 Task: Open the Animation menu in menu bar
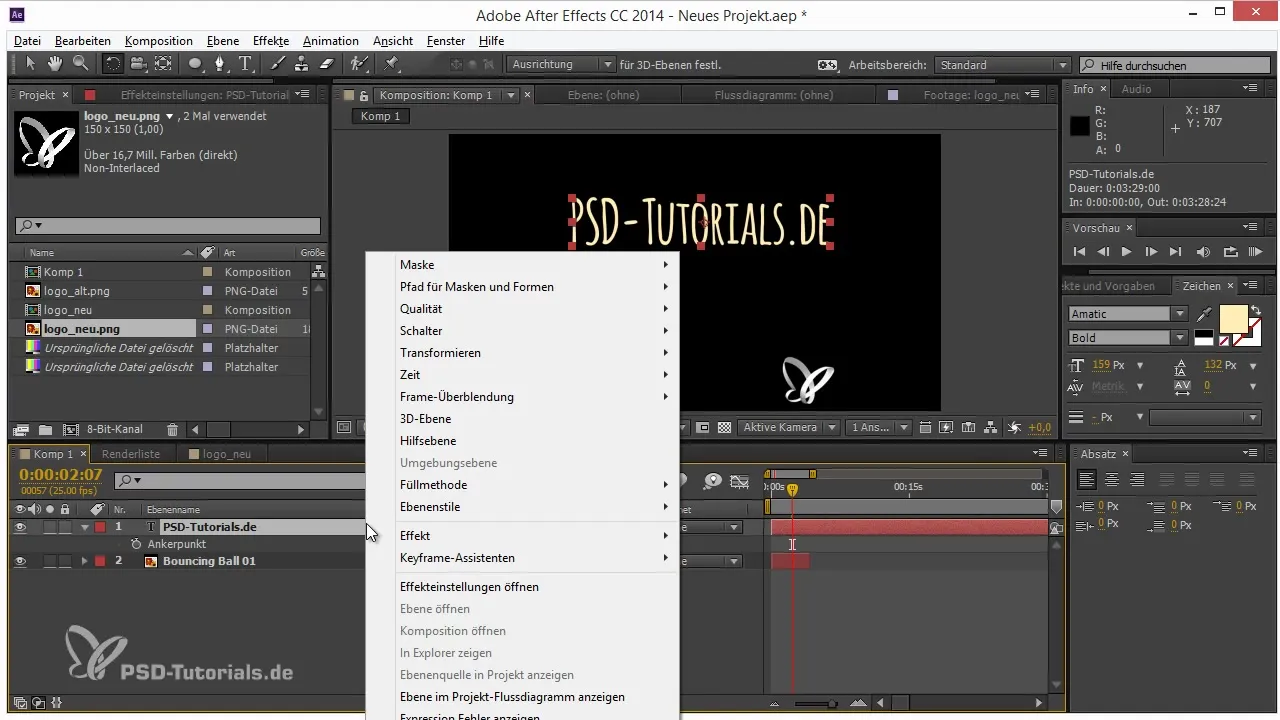coord(330,41)
